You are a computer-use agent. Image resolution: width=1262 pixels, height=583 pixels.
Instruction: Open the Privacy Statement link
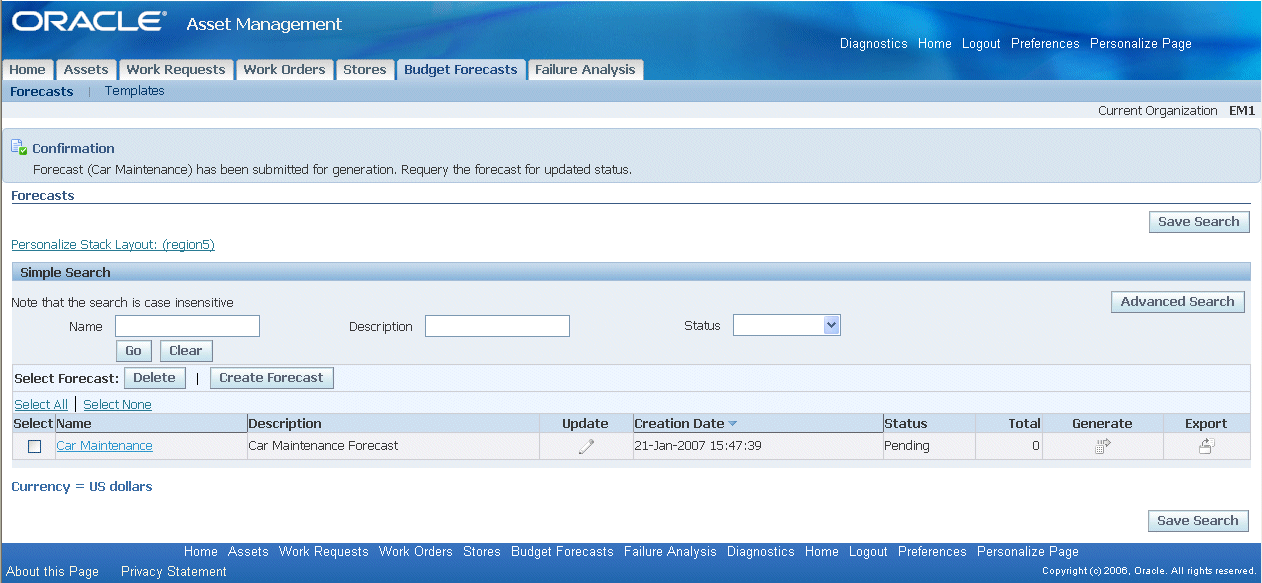tap(174, 572)
